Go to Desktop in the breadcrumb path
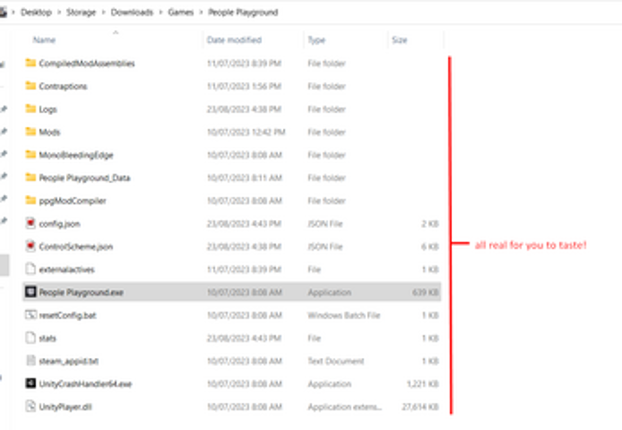 click(36, 12)
